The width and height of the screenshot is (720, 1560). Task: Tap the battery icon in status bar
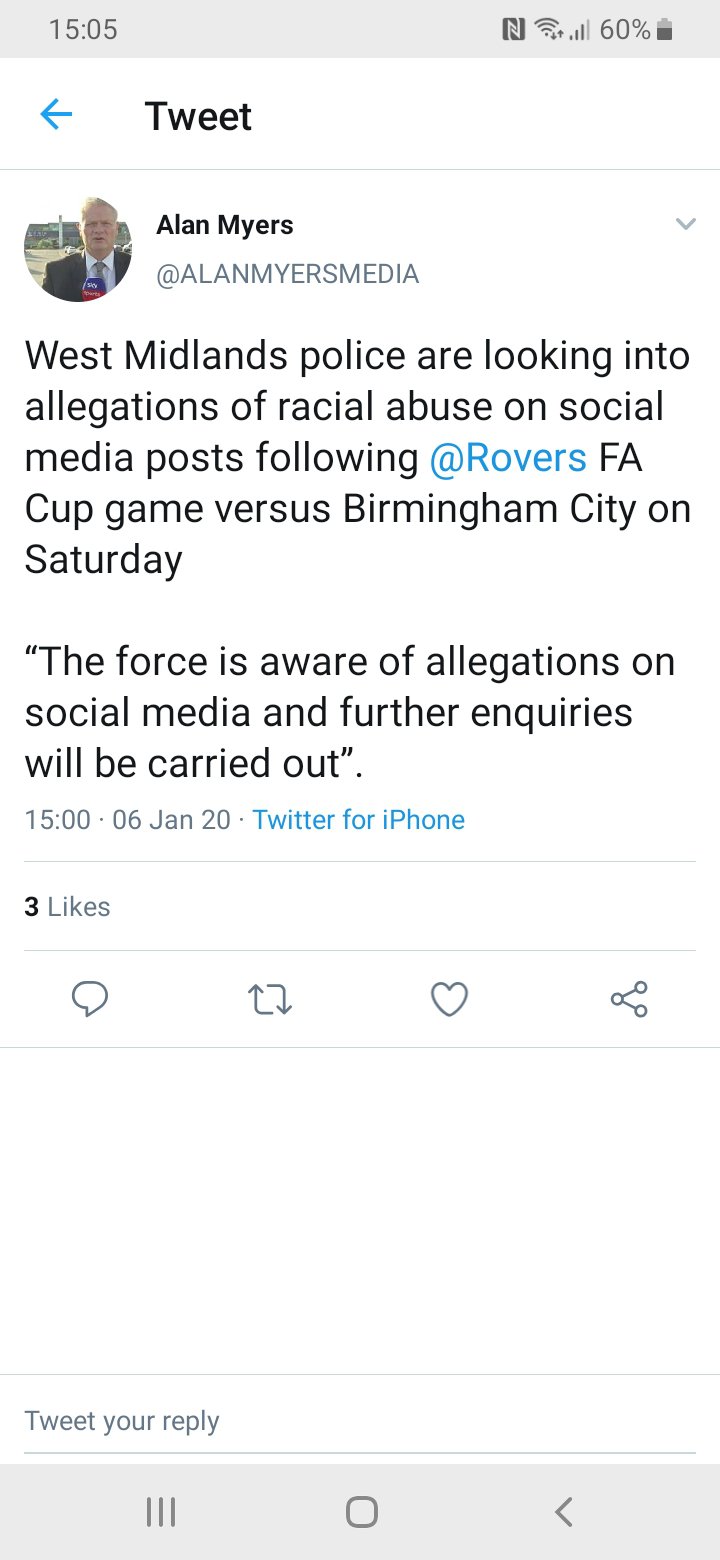click(665, 31)
